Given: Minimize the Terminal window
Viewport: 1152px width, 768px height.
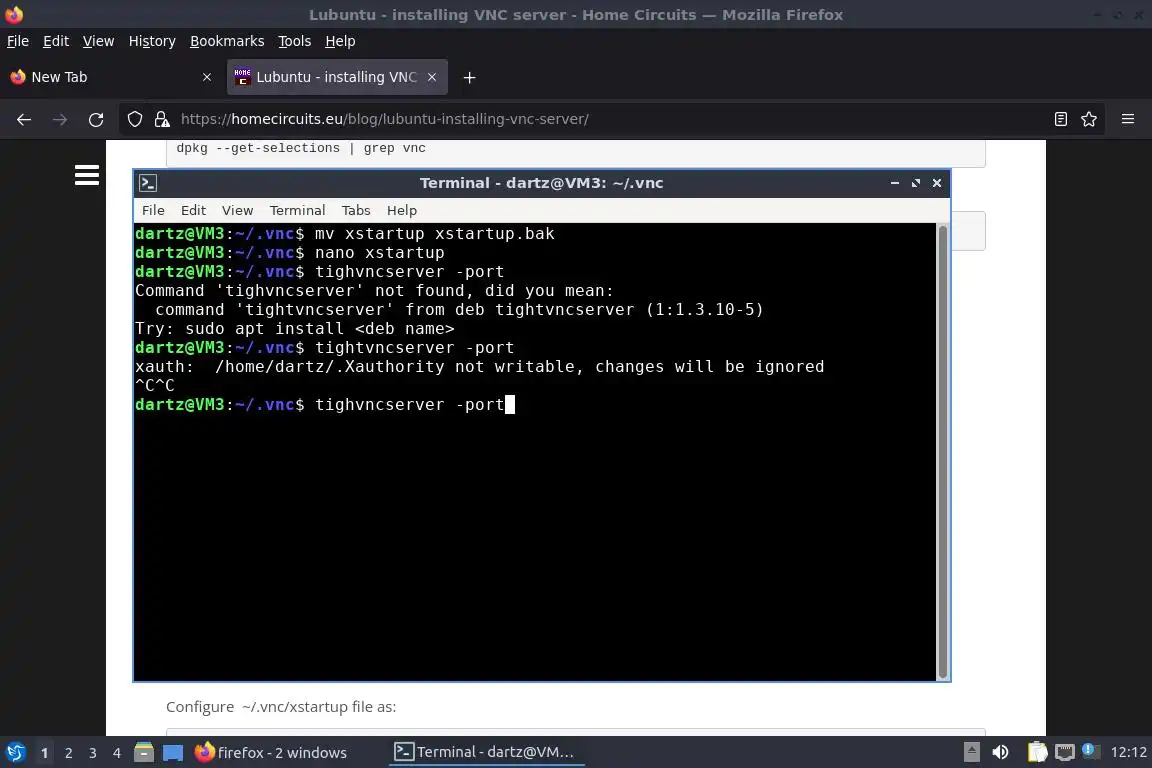Looking at the screenshot, I should click(x=894, y=183).
